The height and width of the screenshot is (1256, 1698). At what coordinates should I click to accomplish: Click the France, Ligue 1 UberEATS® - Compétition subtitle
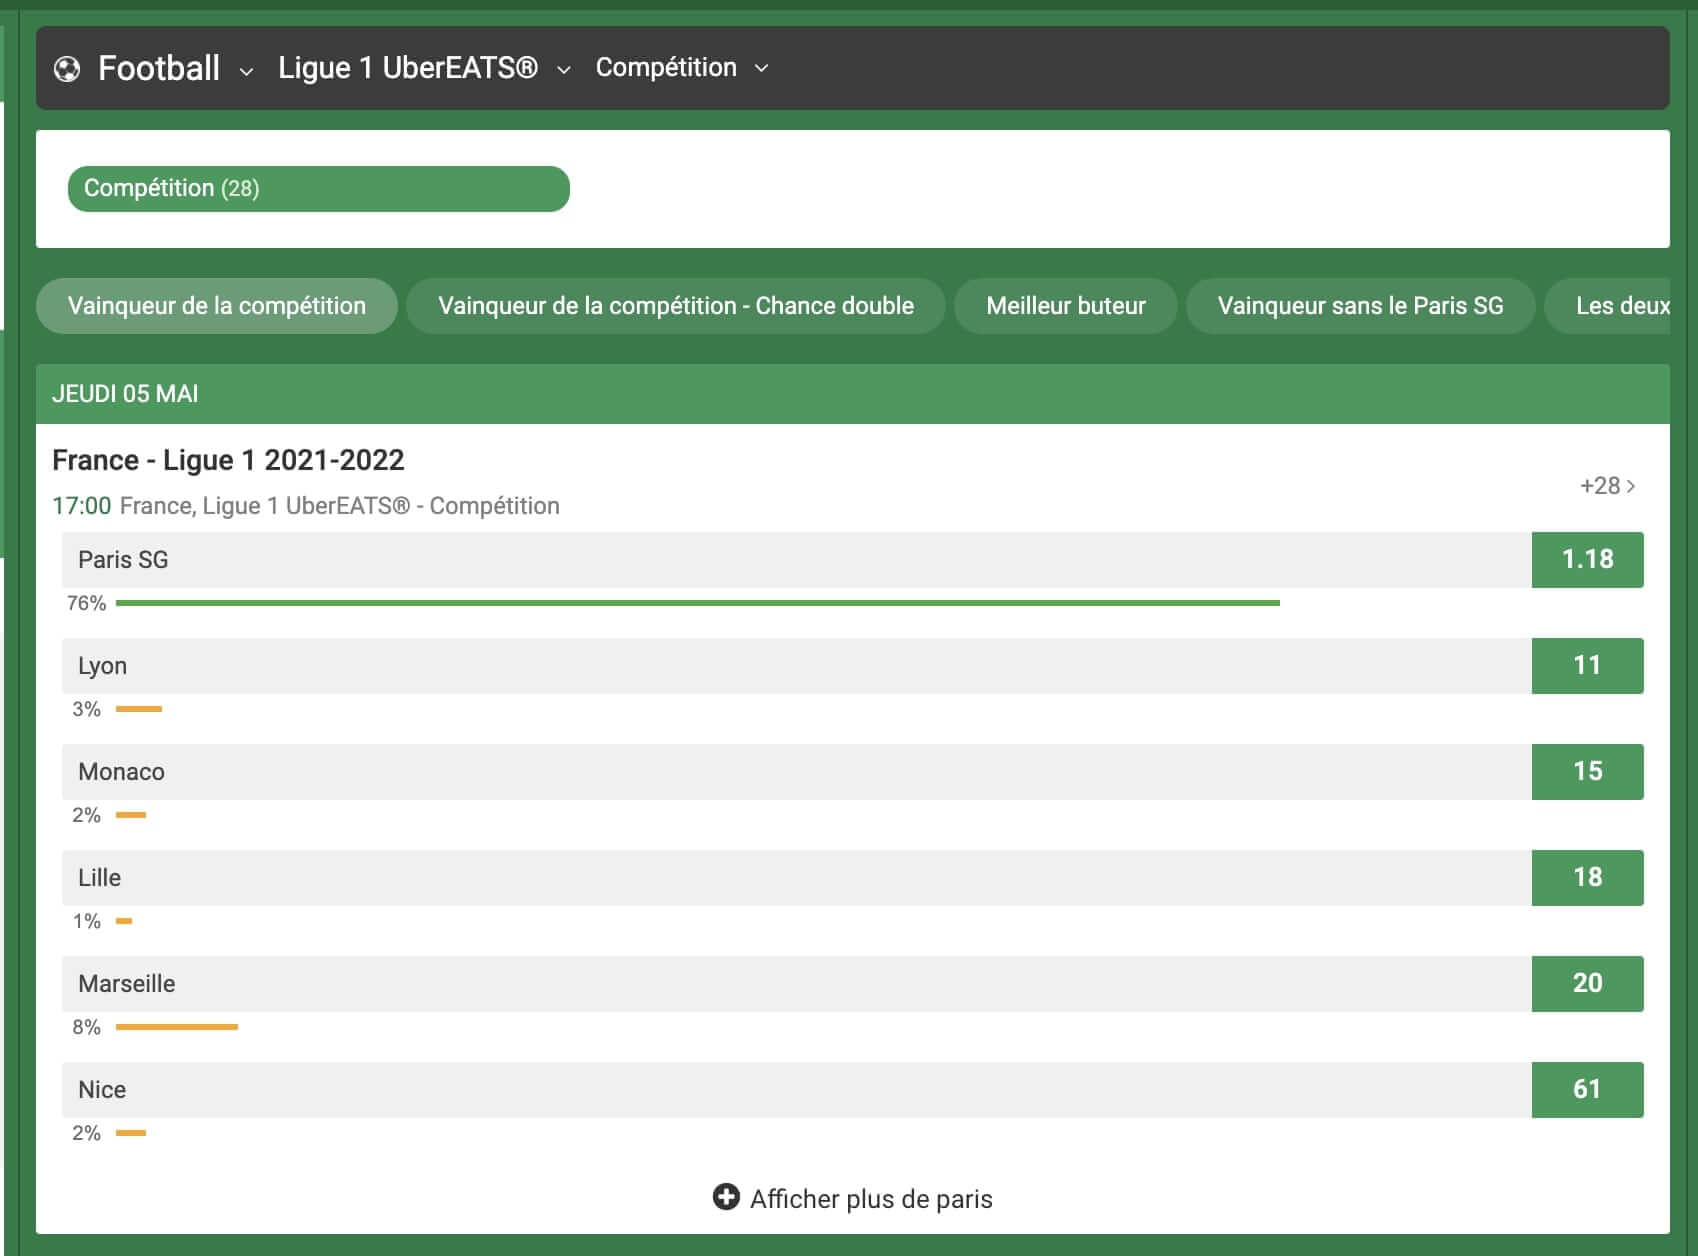340,506
